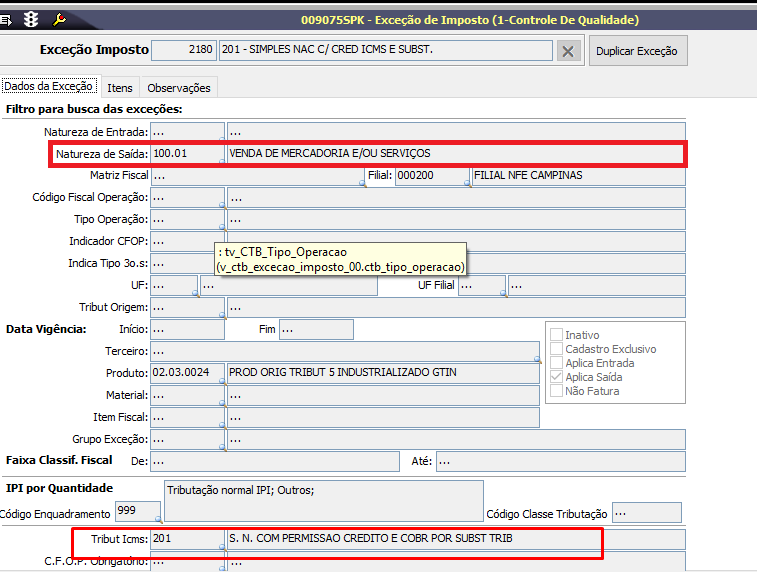Screen dimensions: 757x572
Task: Open the Observações tab
Action: pyautogui.click(x=179, y=88)
